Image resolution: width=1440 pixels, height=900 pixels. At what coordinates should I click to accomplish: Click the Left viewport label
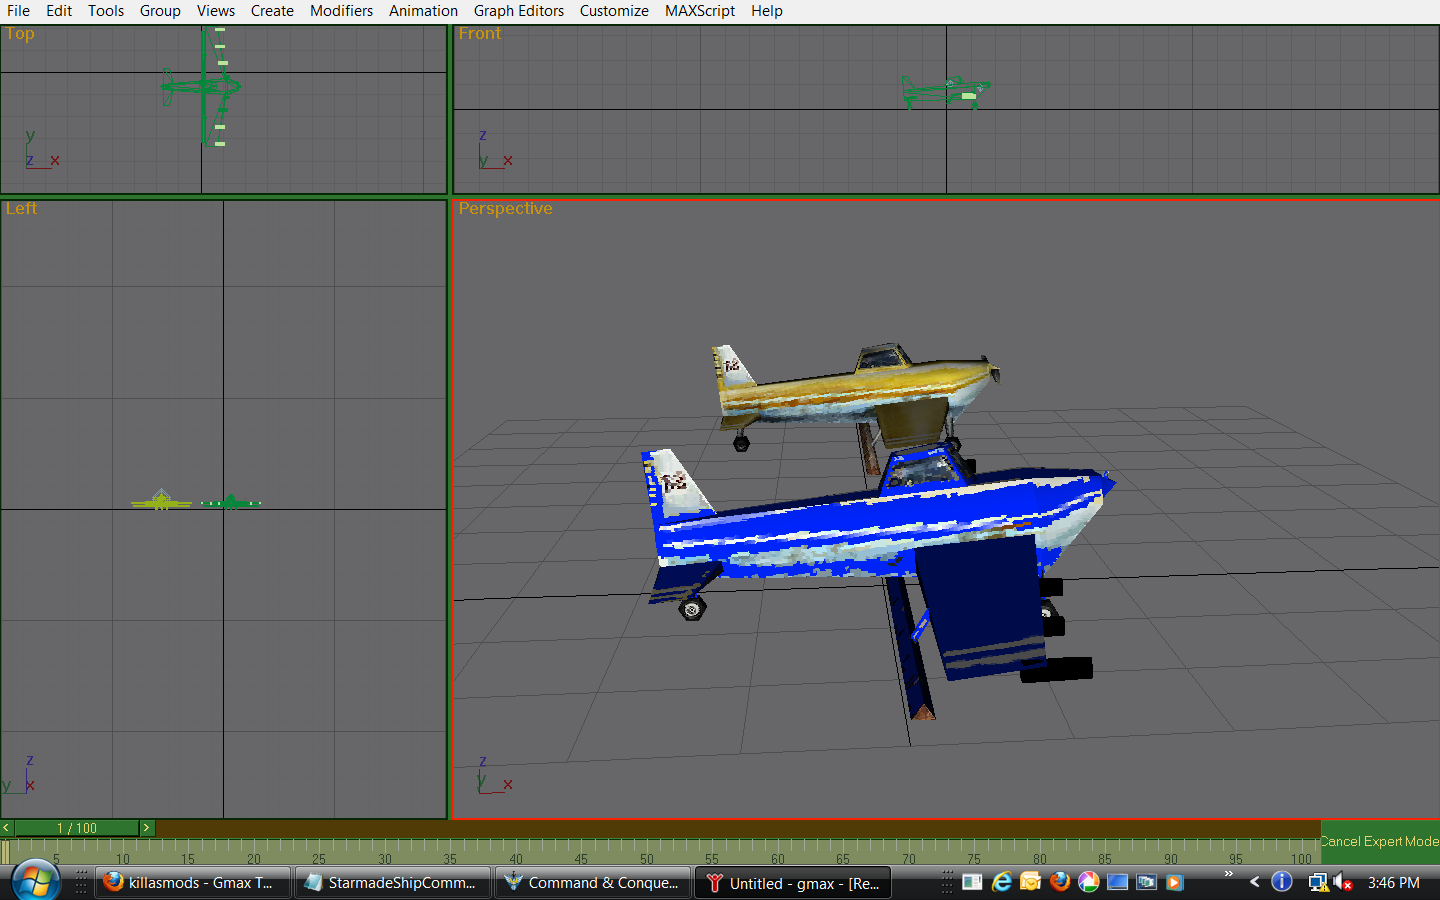click(x=21, y=209)
